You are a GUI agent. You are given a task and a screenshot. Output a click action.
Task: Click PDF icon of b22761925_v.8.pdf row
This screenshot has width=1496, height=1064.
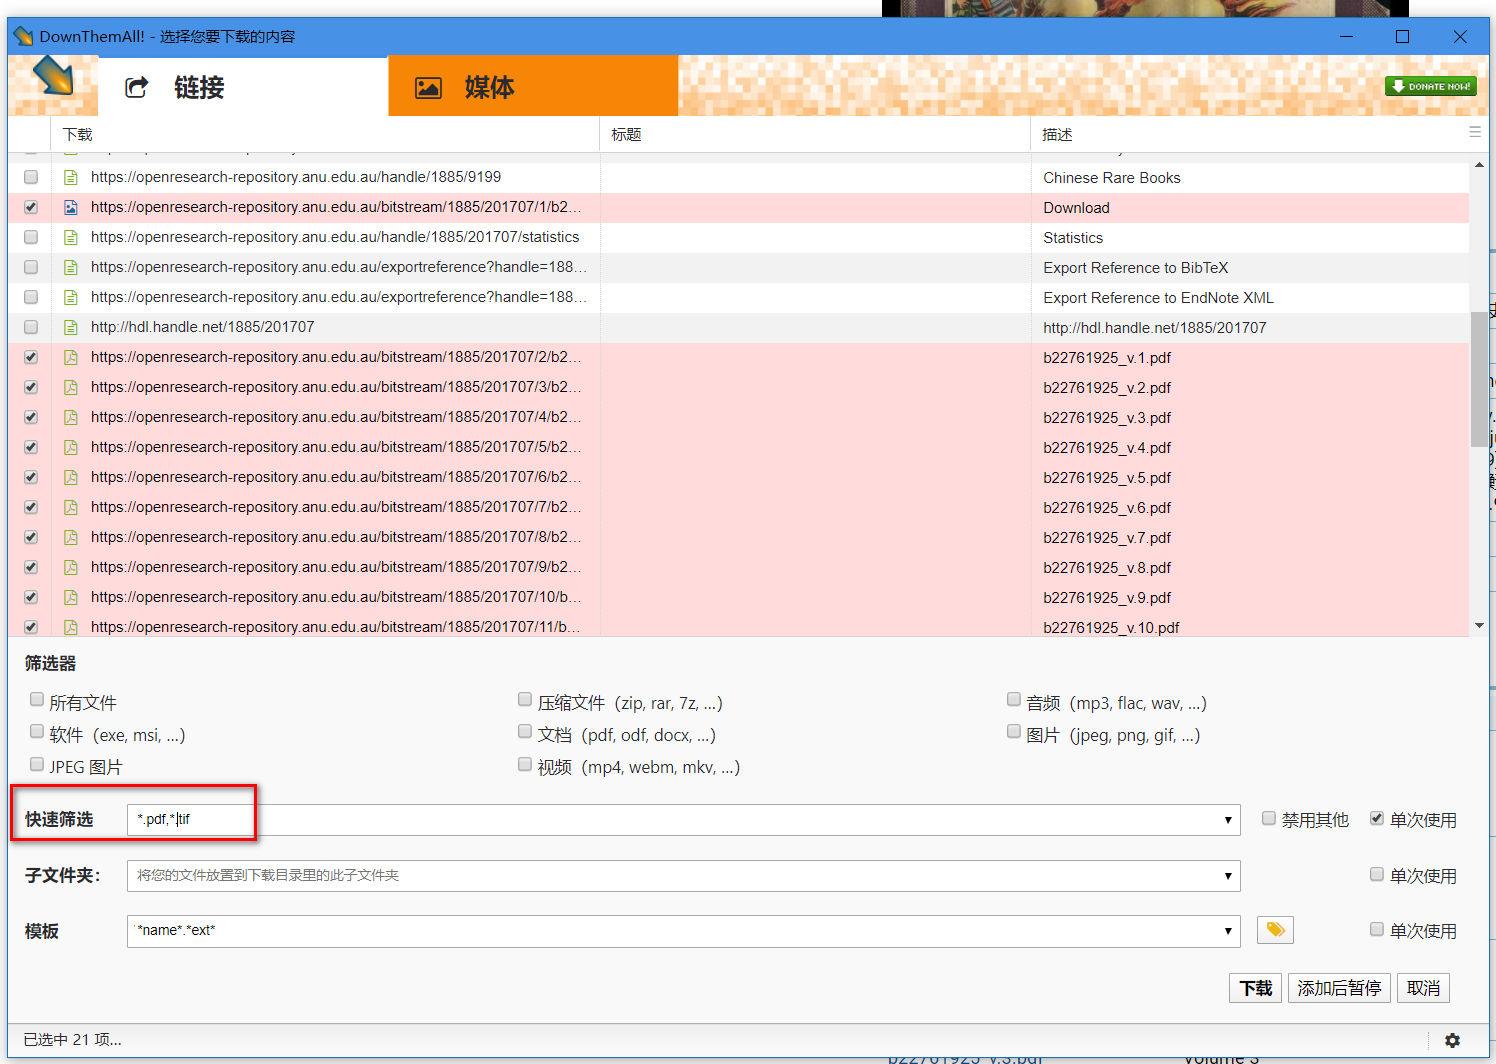(x=71, y=567)
